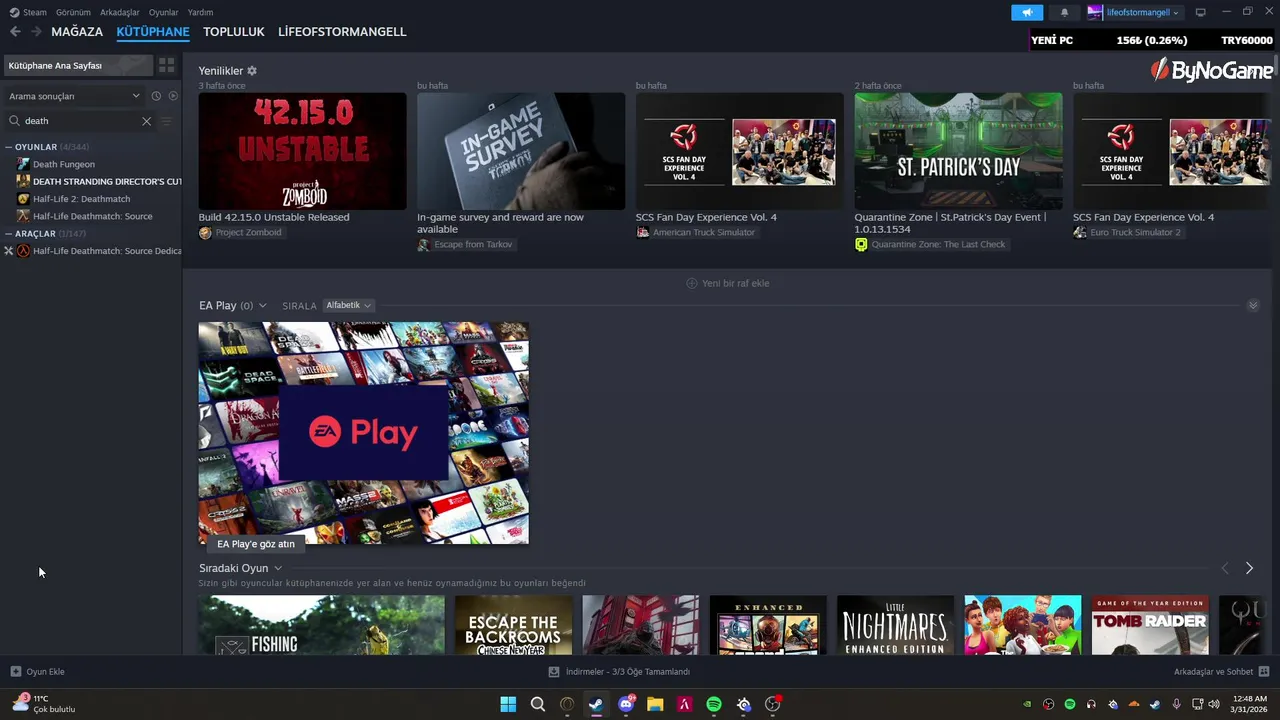Open the St. Patrick's Day event thumbnail
Screen dimensions: 1280x720
[x=959, y=151]
